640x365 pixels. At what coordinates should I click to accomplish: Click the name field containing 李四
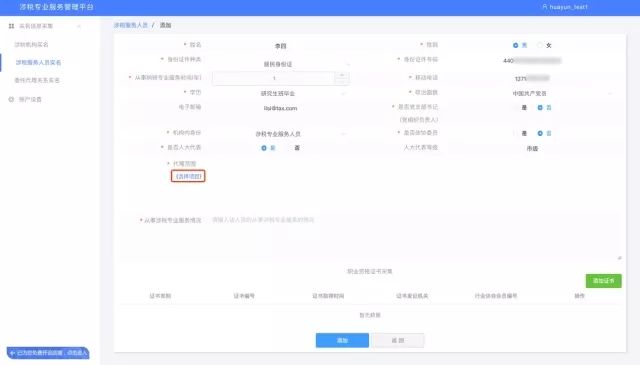[x=280, y=46]
